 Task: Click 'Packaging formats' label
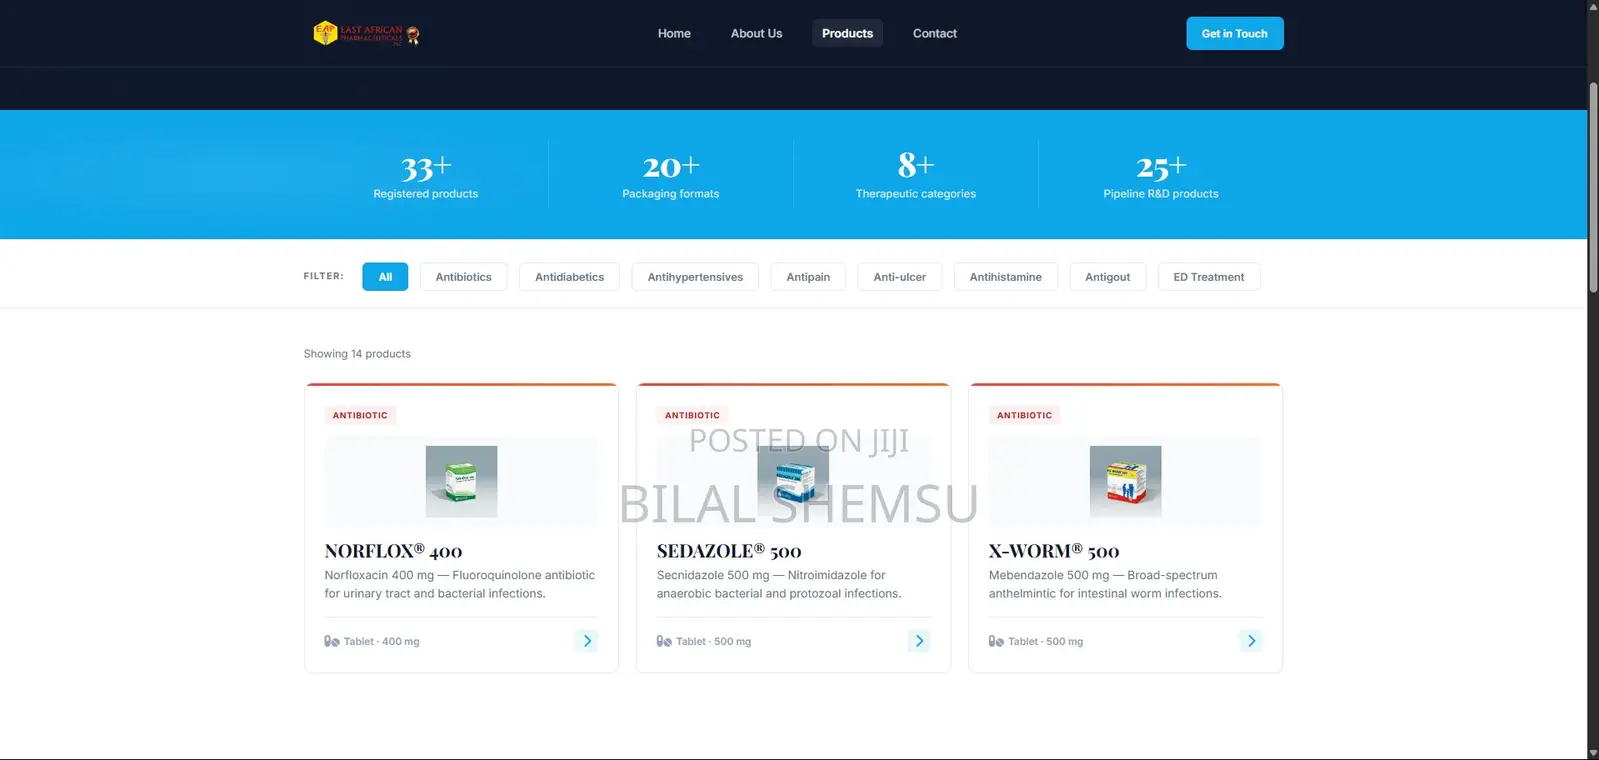click(x=671, y=194)
